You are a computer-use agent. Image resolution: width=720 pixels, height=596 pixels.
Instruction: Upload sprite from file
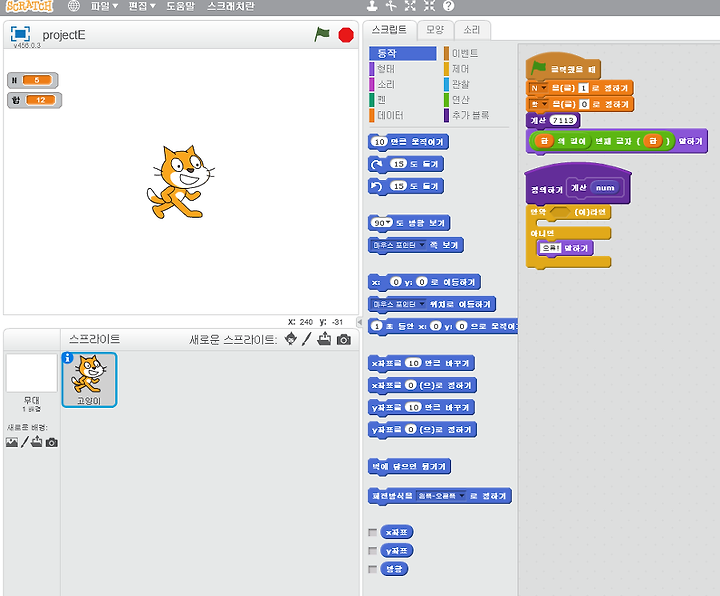click(324, 339)
